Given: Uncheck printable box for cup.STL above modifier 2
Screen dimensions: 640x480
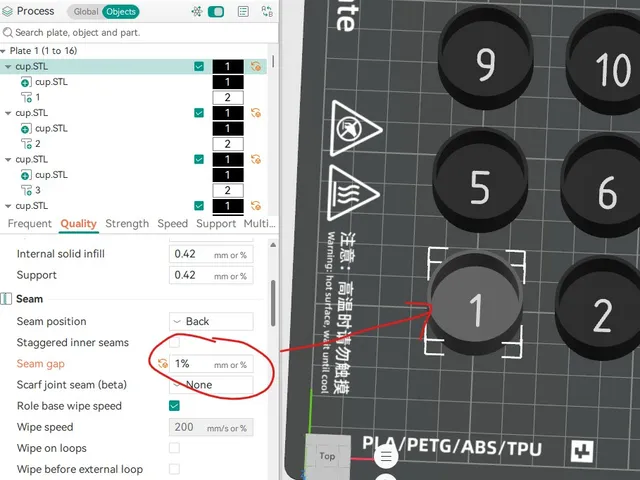Looking at the screenshot, I should point(199,113).
